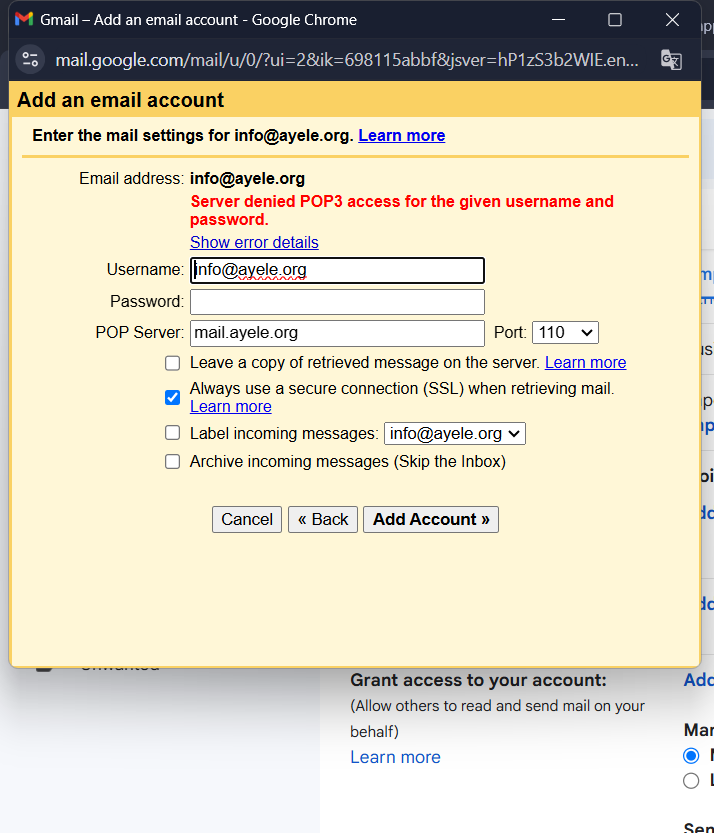Click Show error details link
The height and width of the screenshot is (833, 714).
coord(254,242)
